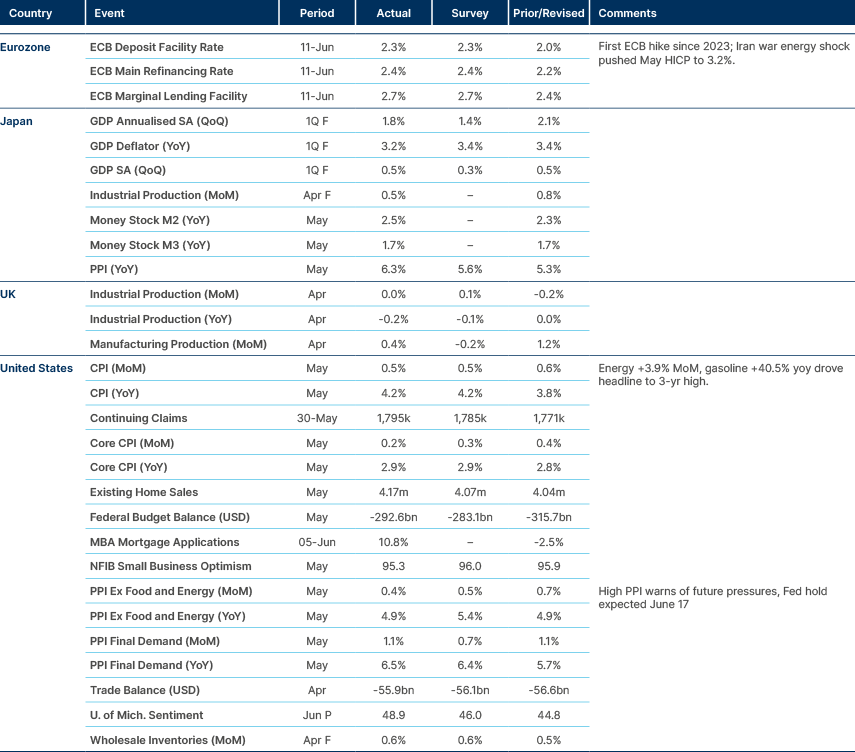Select the UK country label
Screen dimensions: 855x752
pos(8,294)
